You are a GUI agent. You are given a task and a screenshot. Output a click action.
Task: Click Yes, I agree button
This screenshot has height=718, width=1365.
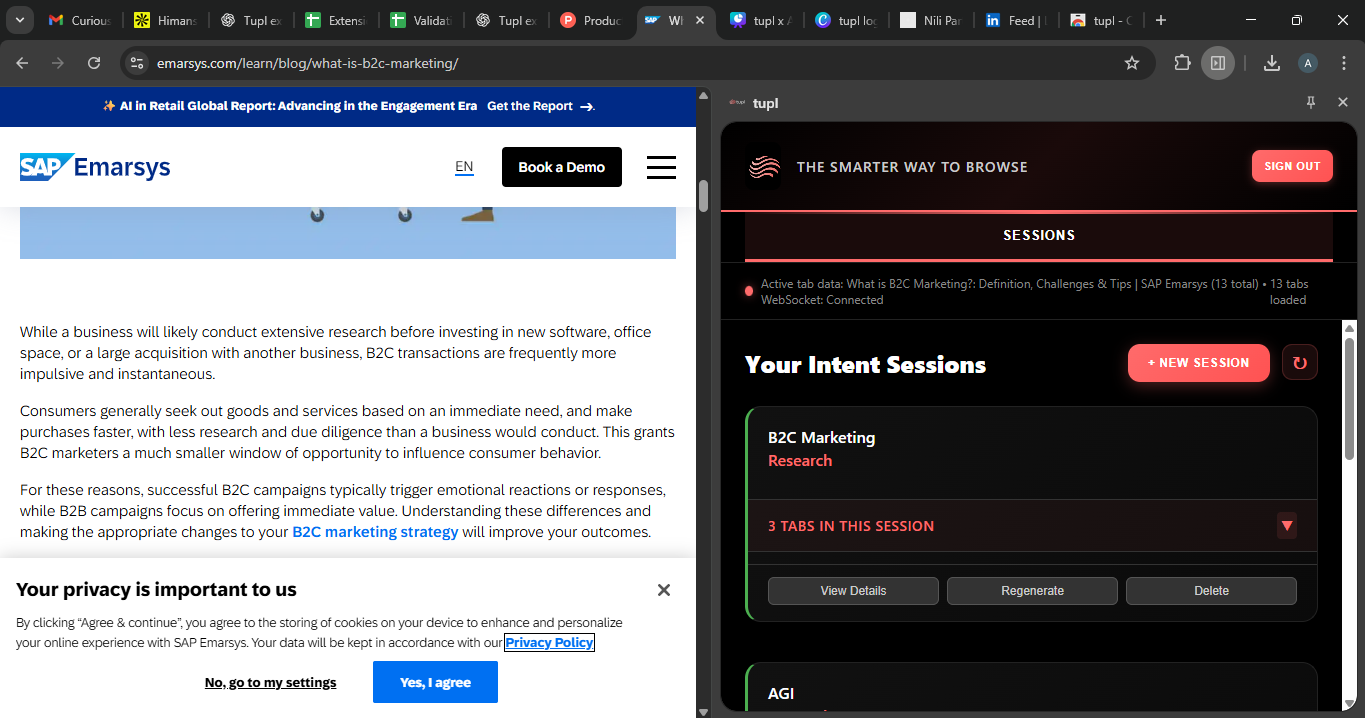435,682
